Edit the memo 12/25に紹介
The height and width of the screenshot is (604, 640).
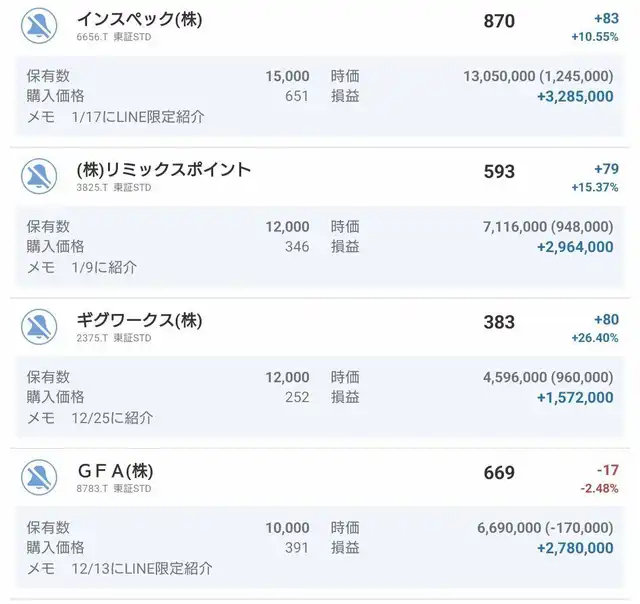coord(112,418)
